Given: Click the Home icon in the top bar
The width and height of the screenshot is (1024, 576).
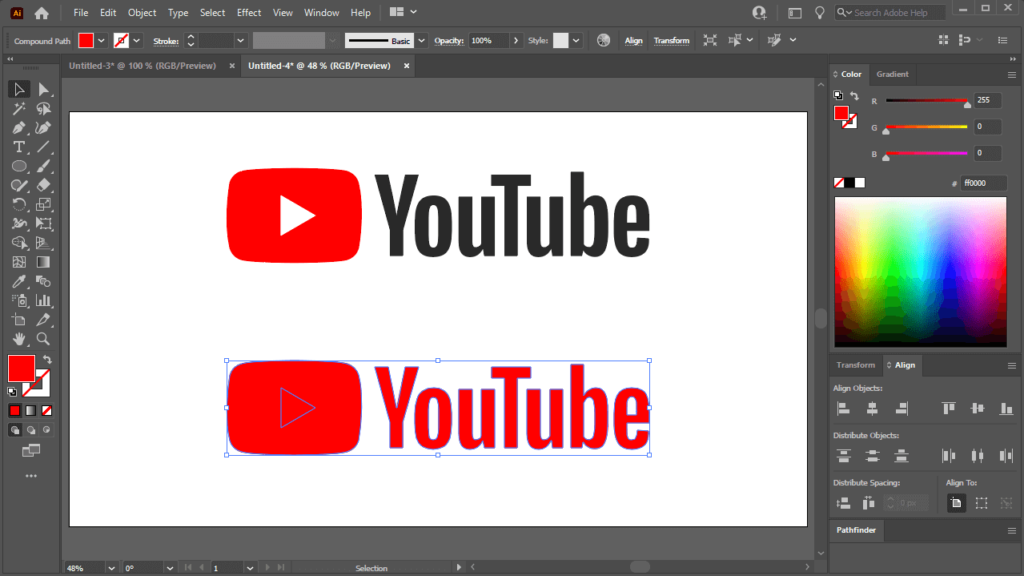Looking at the screenshot, I should (x=41, y=13).
